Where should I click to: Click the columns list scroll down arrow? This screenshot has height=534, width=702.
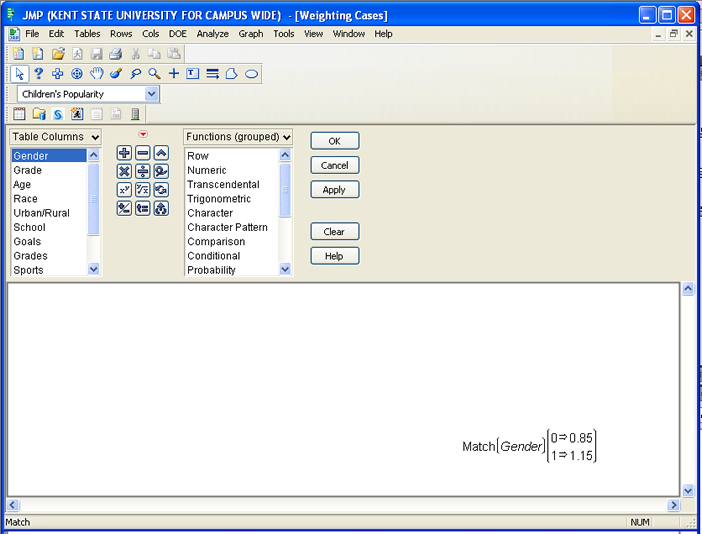(x=94, y=269)
